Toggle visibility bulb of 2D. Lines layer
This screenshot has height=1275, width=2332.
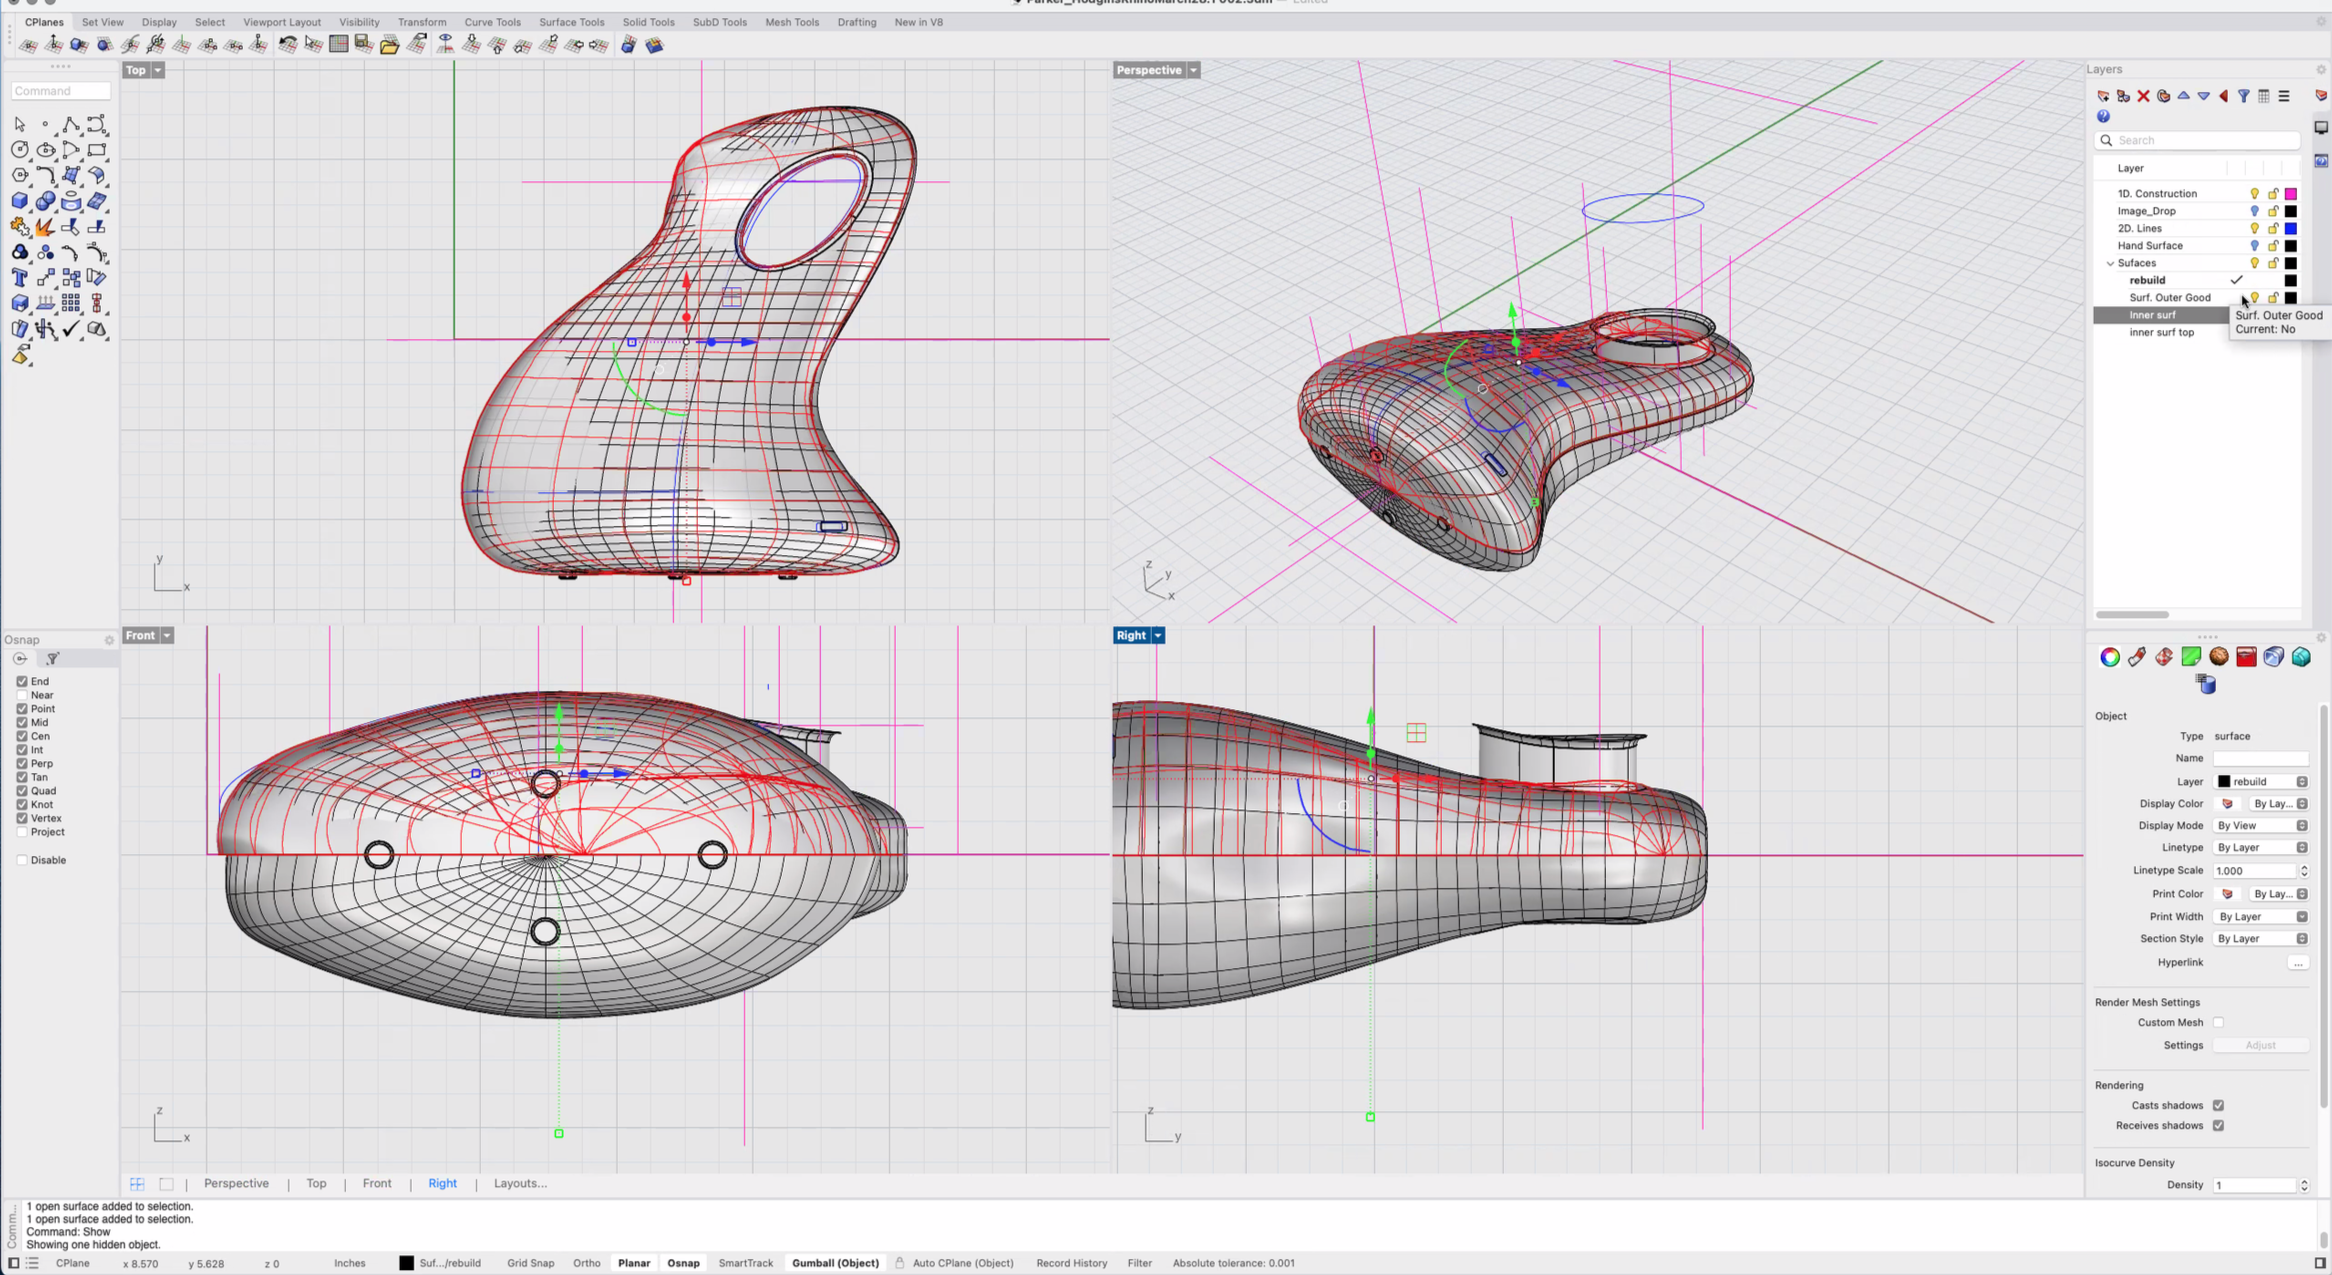pyautogui.click(x=2254, y=228)
